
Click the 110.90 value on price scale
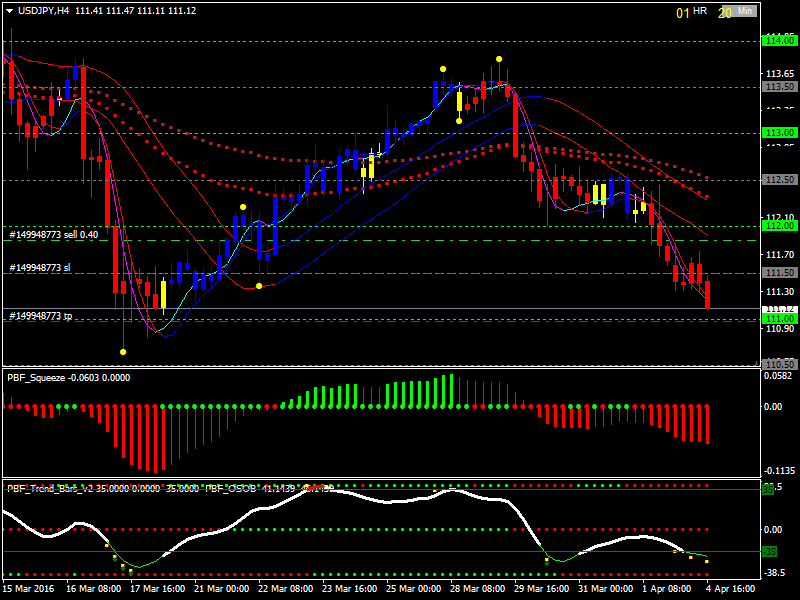click(x=780, y=329)
